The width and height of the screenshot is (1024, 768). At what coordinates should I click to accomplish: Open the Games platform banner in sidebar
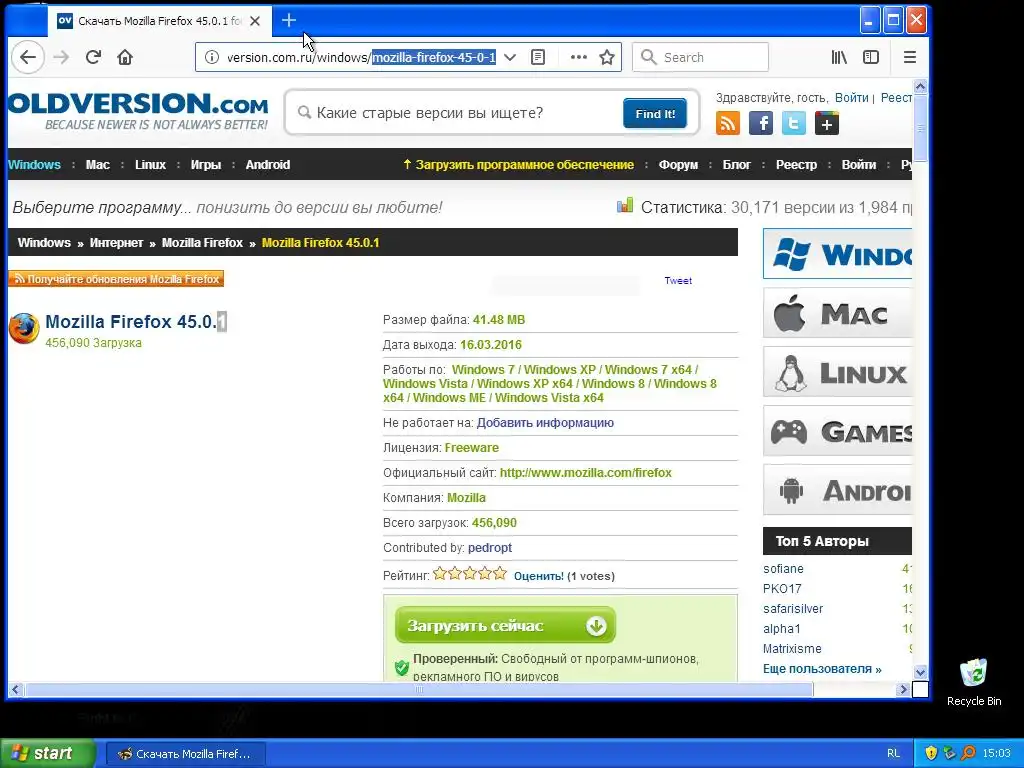point(837,431)
